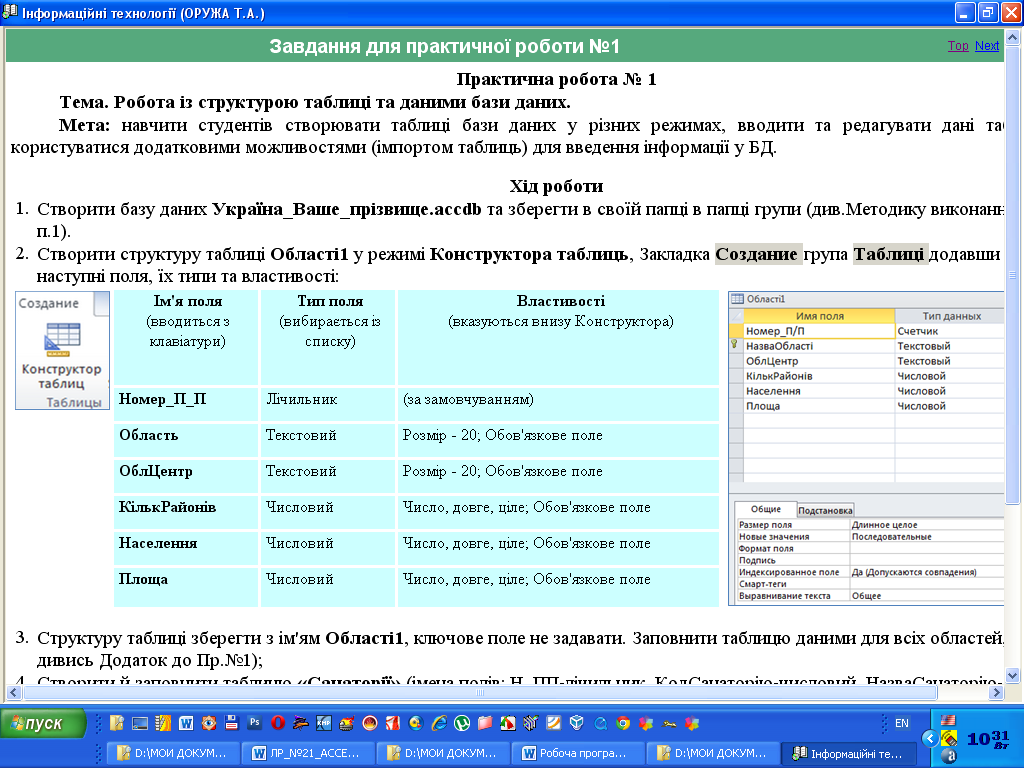The height and width of the screenshot is (768, 1024).
Task: Click the yellow phone tray icon
Action: (949, 739)
